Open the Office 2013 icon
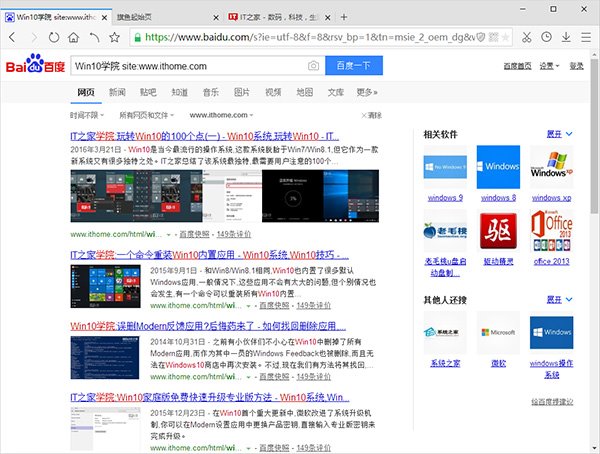The height and width of the screenshot is (454, 600). (551, 231)
